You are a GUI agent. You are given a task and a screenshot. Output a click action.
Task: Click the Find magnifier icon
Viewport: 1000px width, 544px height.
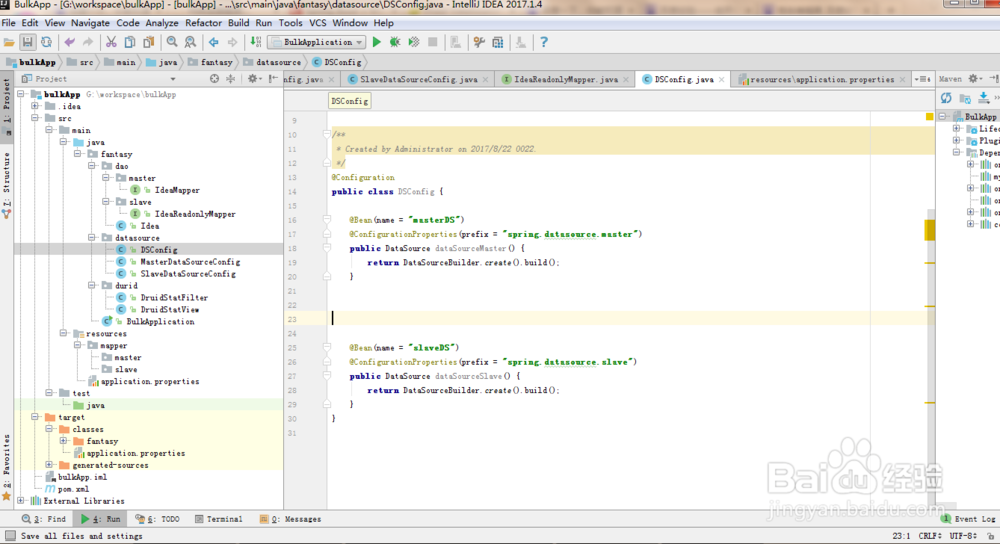click(172, 42)
